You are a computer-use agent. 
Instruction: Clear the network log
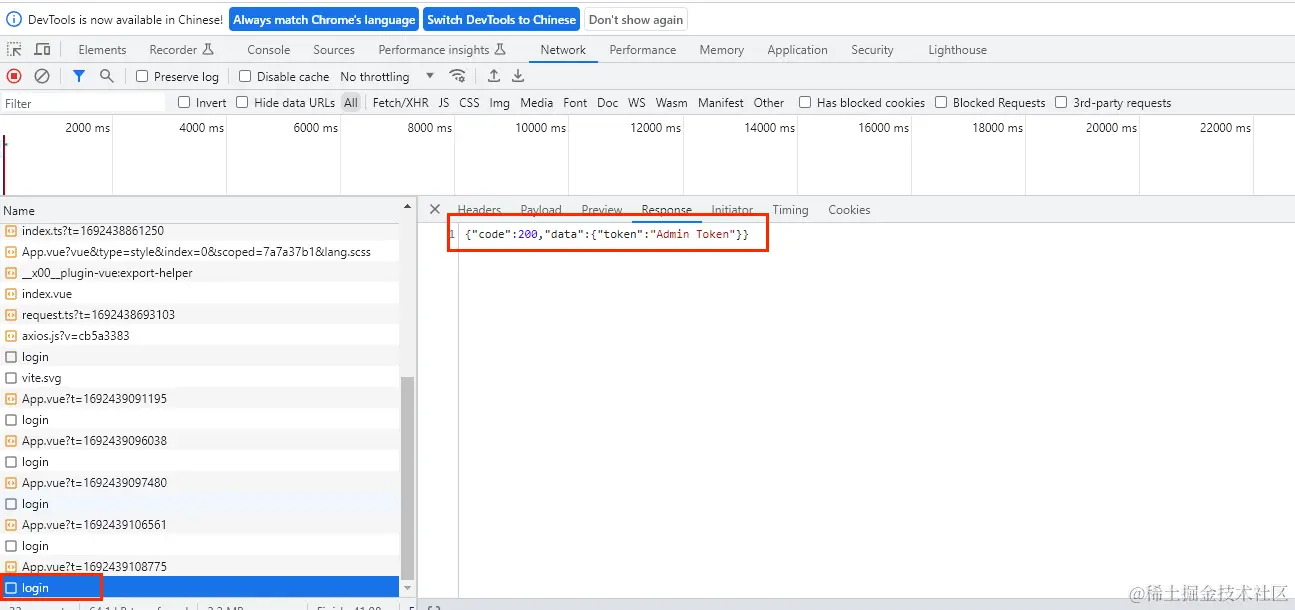[x=42, y=76]
